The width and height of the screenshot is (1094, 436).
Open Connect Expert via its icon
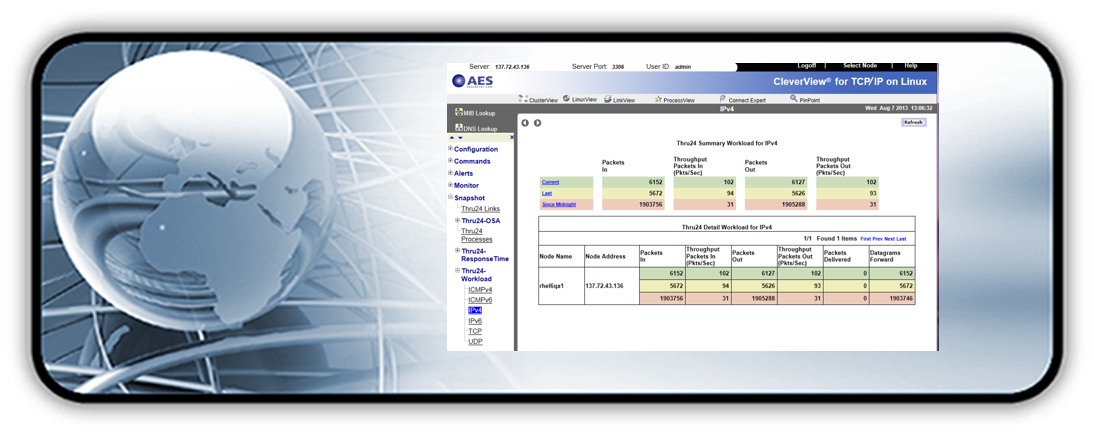click(x=723, y=99)
